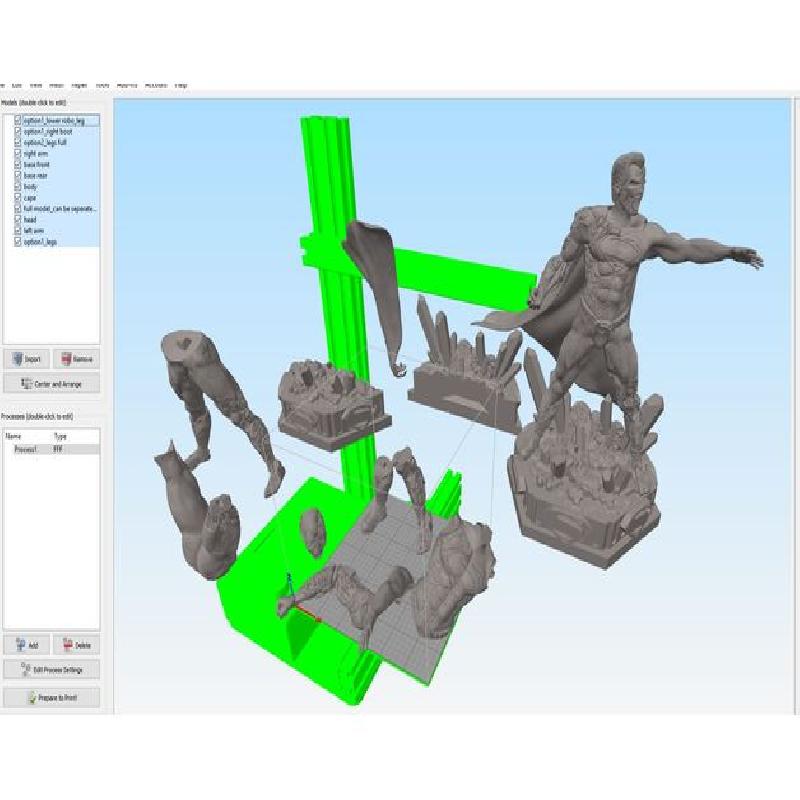The width and height of the screenshot is (800, 800).
Task: Add a new process
Action: tap(27, 646)
